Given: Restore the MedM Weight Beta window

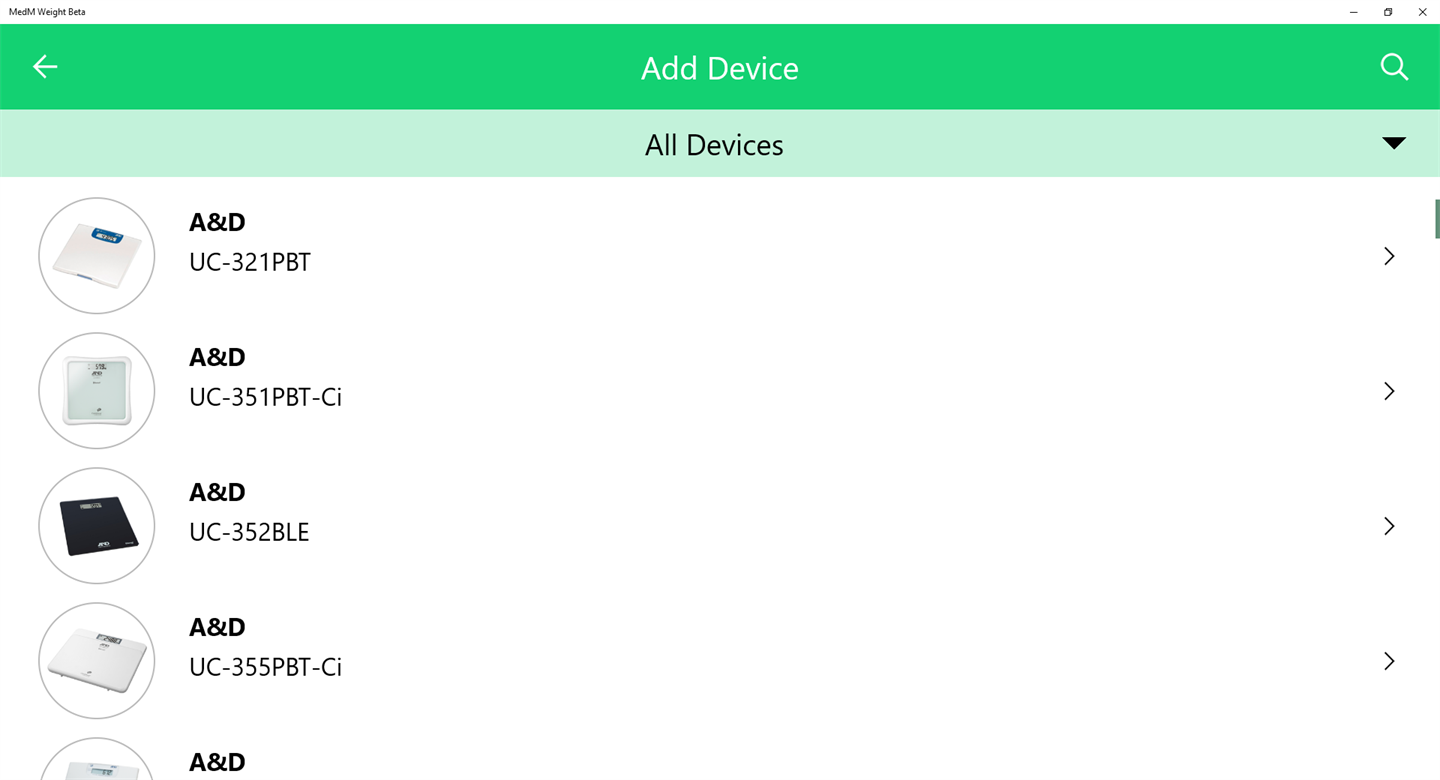Looking at the screenshot, I should (1388, 12).
